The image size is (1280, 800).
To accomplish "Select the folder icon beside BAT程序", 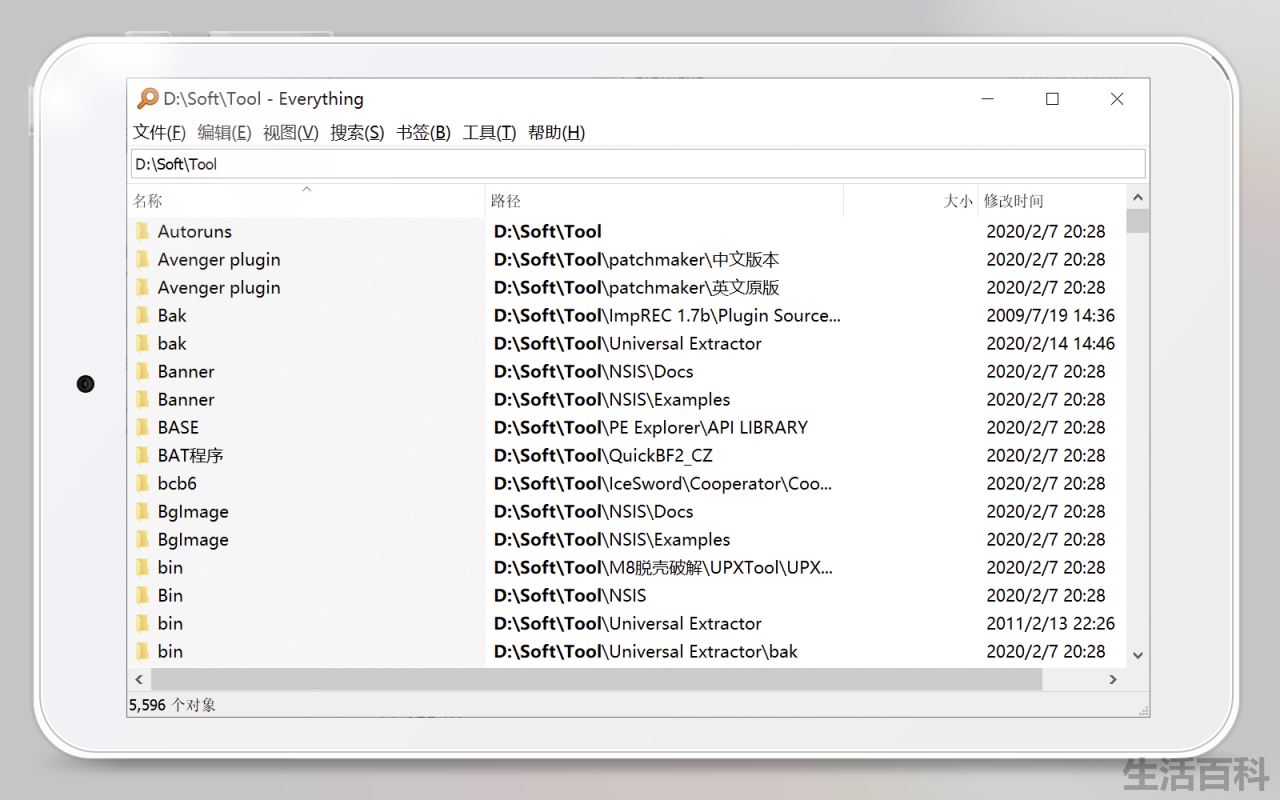I will pyautogui.click(x=142, y=455).
